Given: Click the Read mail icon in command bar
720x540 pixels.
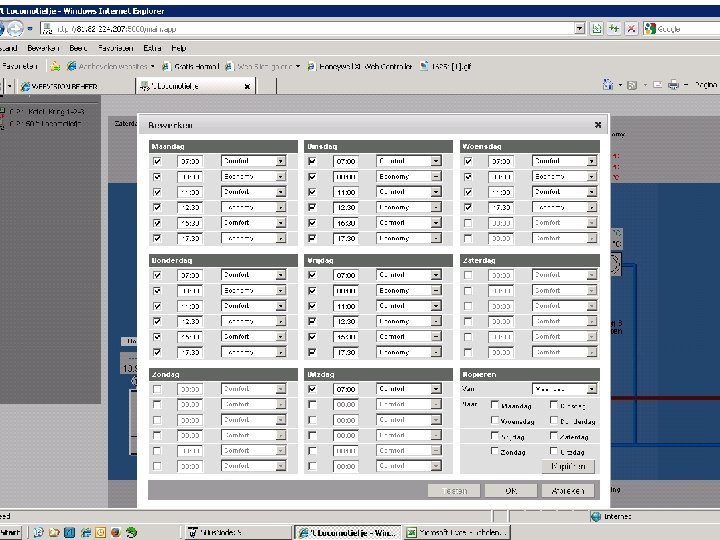Looking at the screenshot, I should click(658, 84).
